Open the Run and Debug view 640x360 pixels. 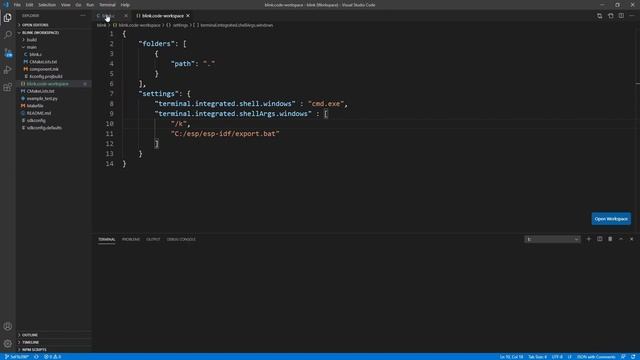[x=8, y=70]
